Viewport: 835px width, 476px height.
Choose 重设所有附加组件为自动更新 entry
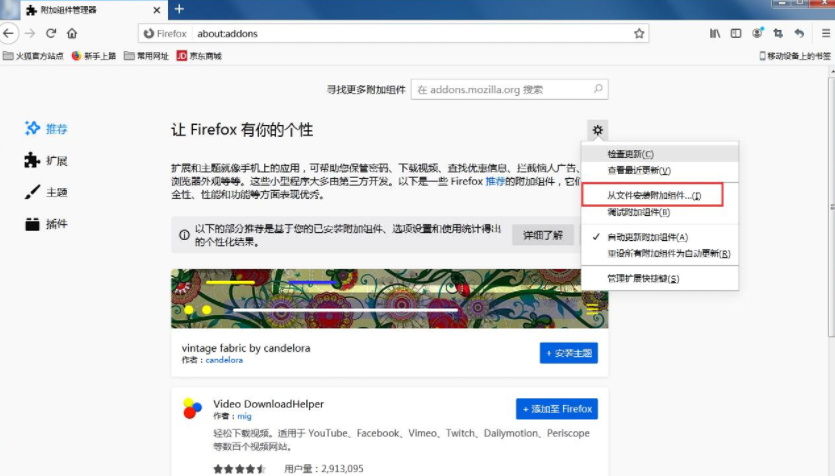[x=660, y=253]
